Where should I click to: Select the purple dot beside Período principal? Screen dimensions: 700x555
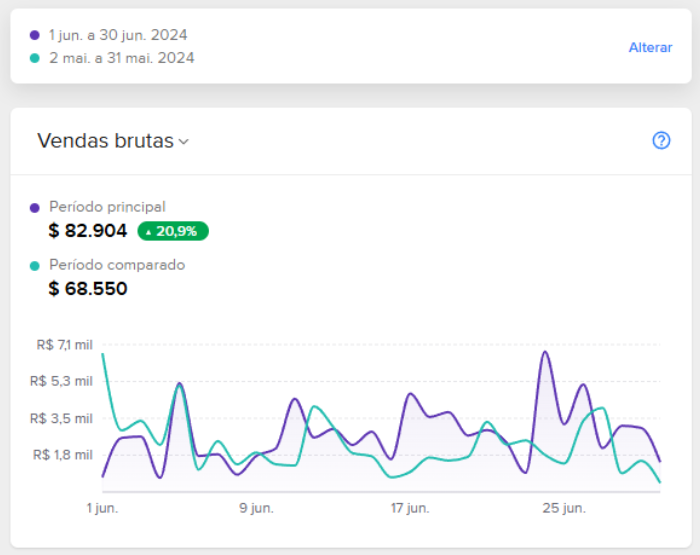tap(34, 208)
